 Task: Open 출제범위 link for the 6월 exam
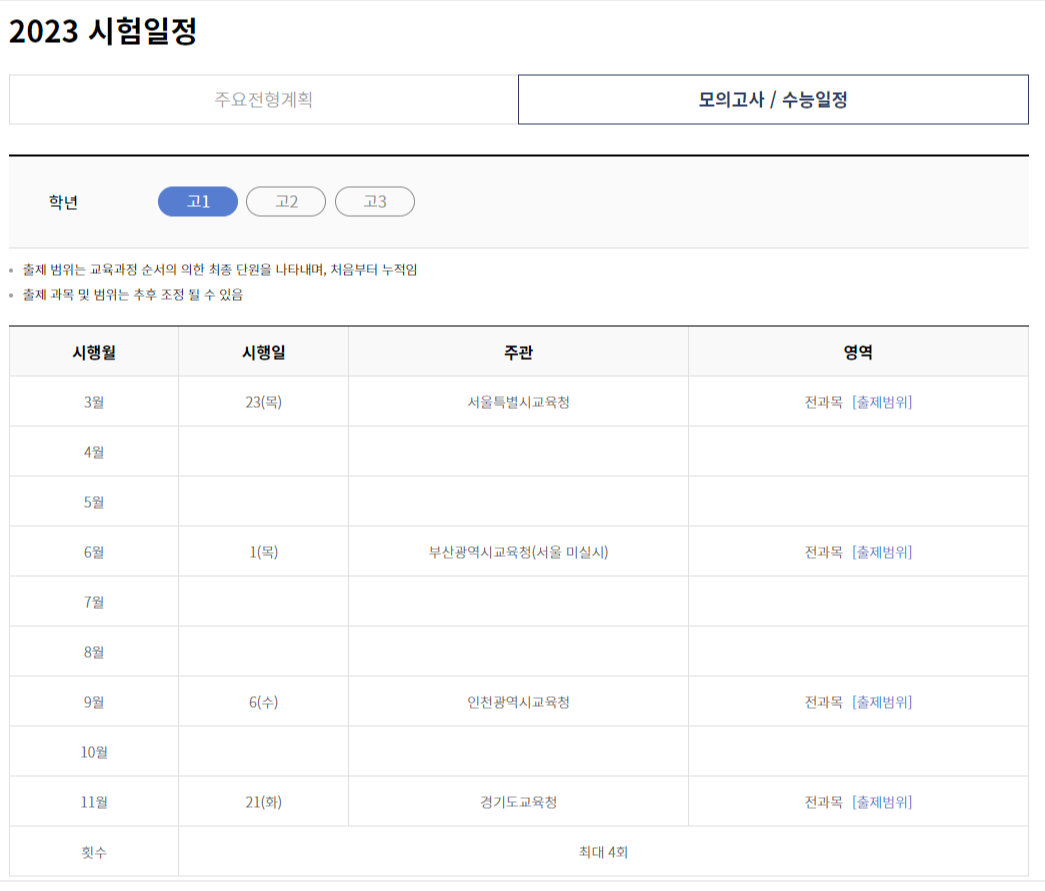click(x=882, y=552)
